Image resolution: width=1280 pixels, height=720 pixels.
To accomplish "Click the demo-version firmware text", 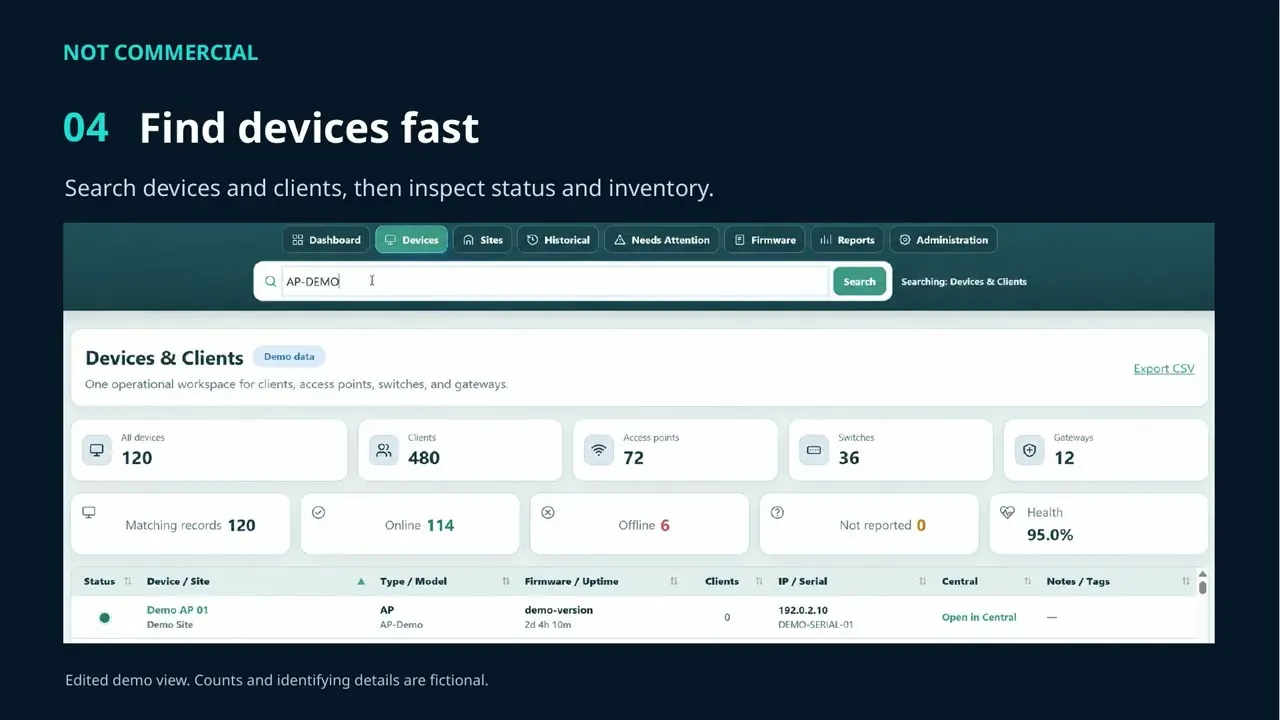I will [559, 610].
